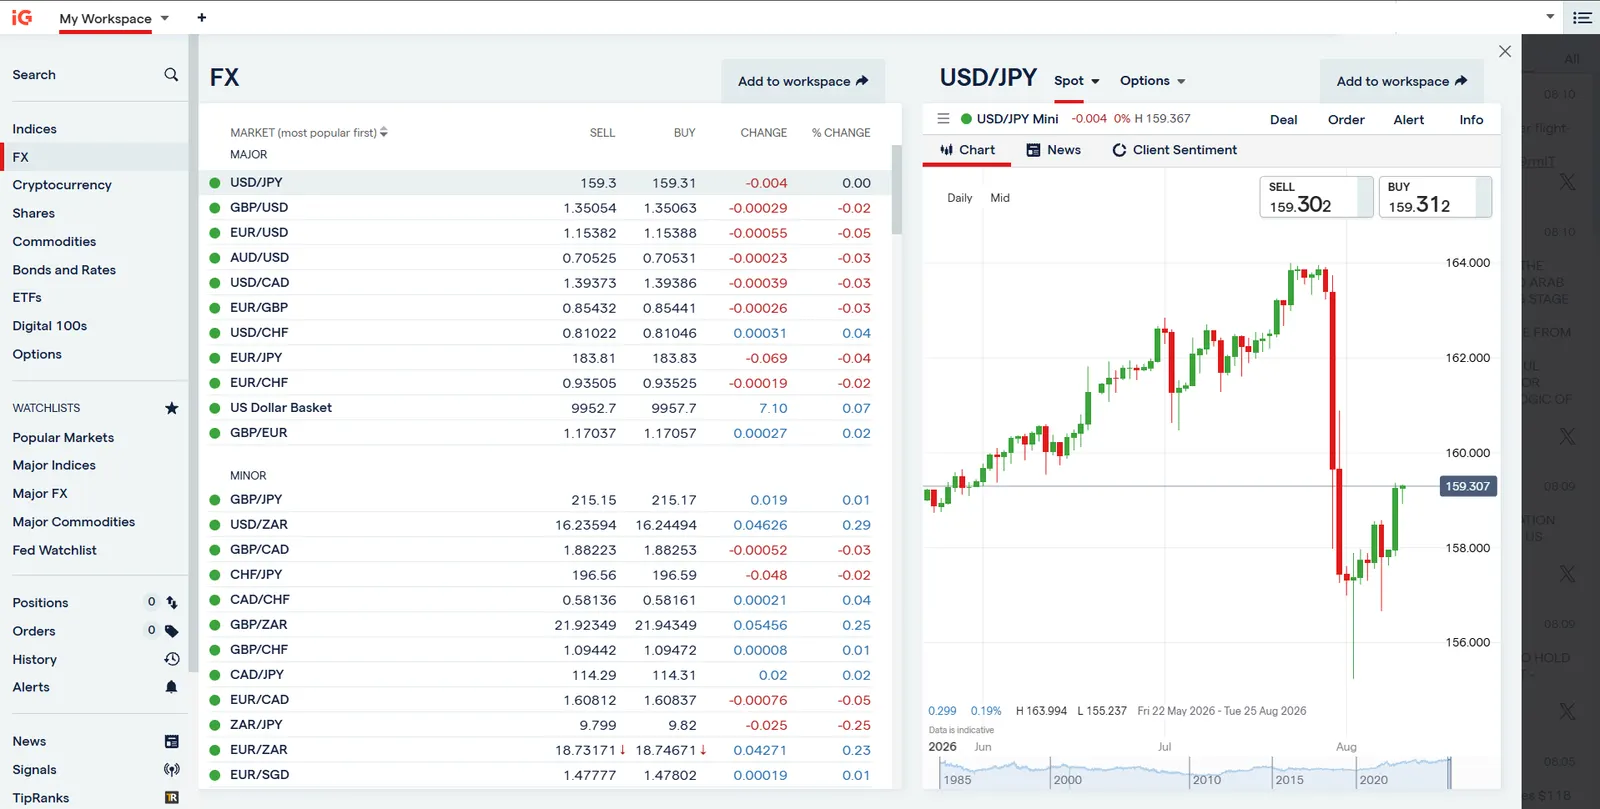This screenshot has width=1600, height=809.
Task: Add a new workspace tab
Action: (x=202, y=17)
